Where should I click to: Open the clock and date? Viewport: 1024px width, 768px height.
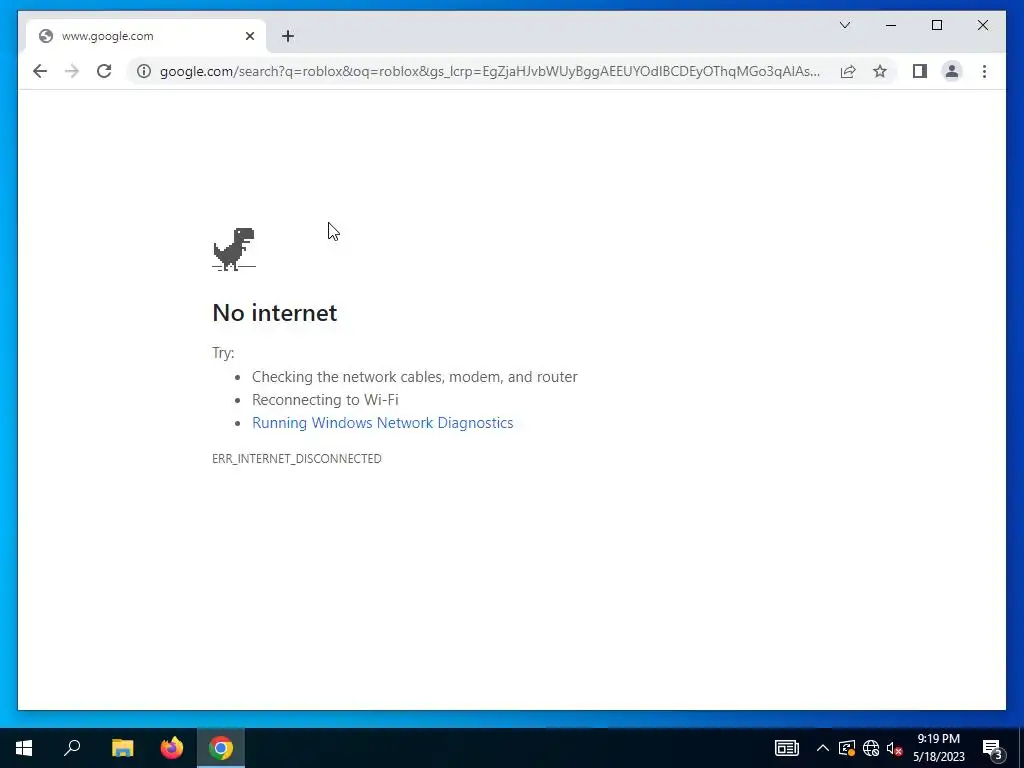pos(938,748)
